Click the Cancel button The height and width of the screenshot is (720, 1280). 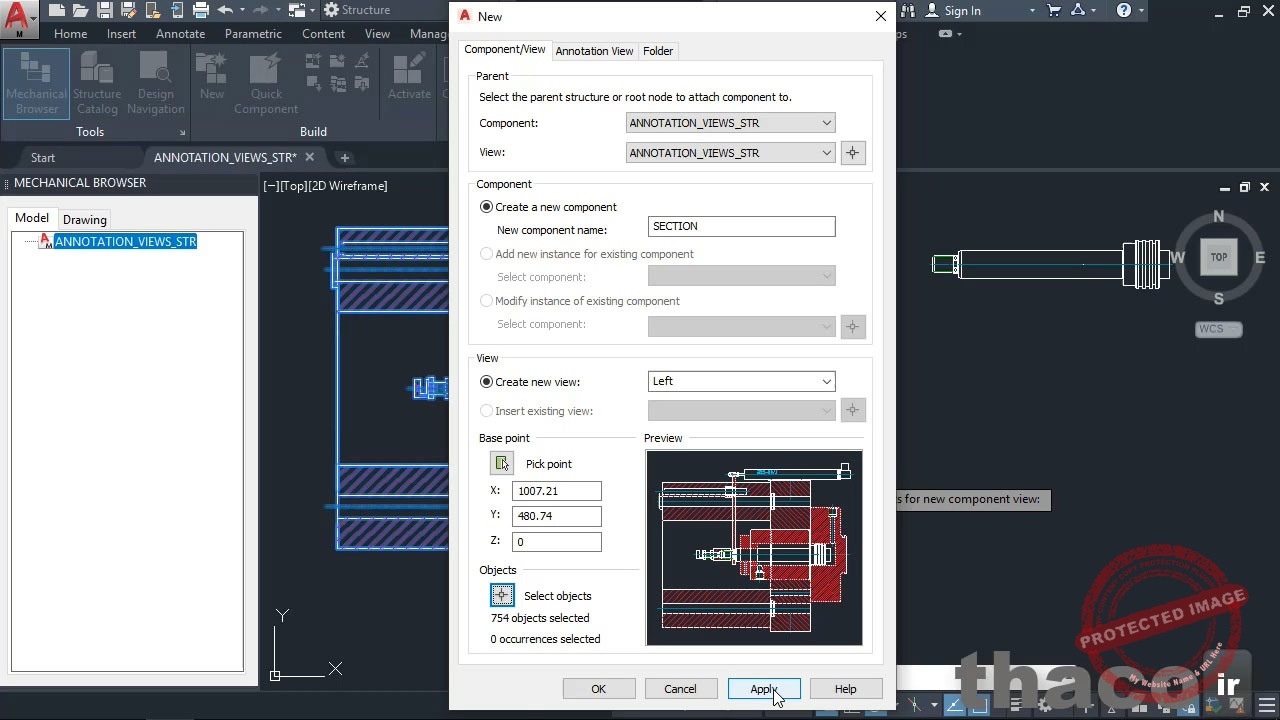click(x=680, y=689)
